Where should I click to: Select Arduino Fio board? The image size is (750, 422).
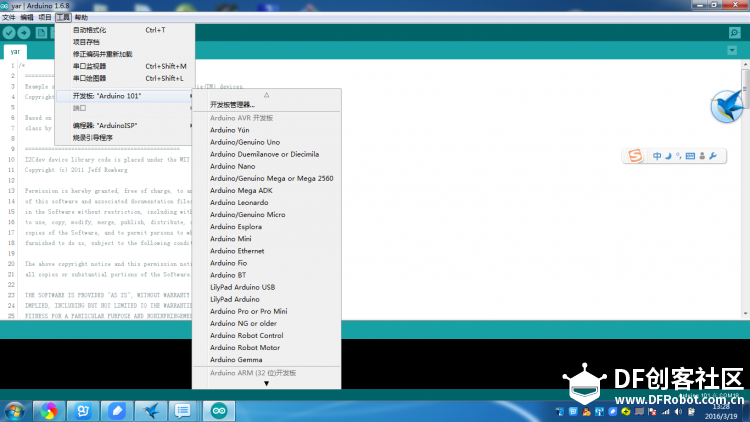tap(266, 263)
